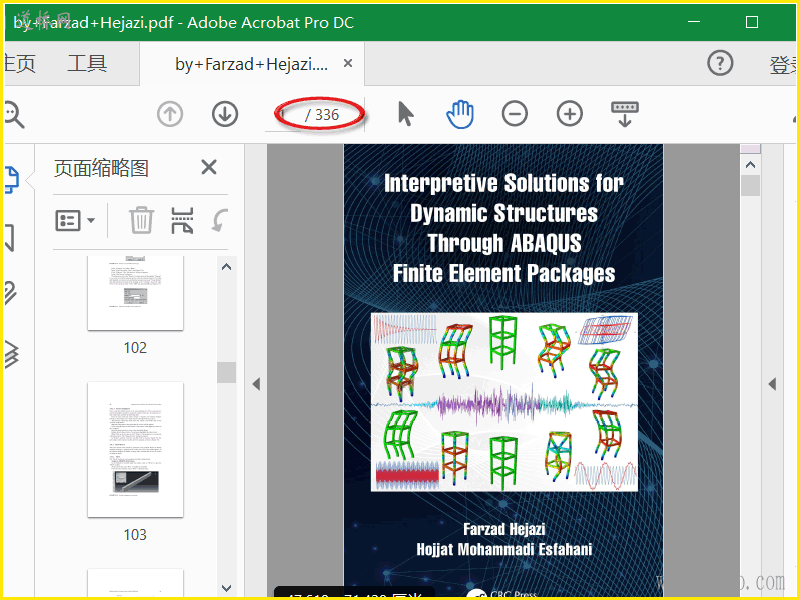Click the page number input field
Viewport: 800px width, 600px height.
coord(285,114)
